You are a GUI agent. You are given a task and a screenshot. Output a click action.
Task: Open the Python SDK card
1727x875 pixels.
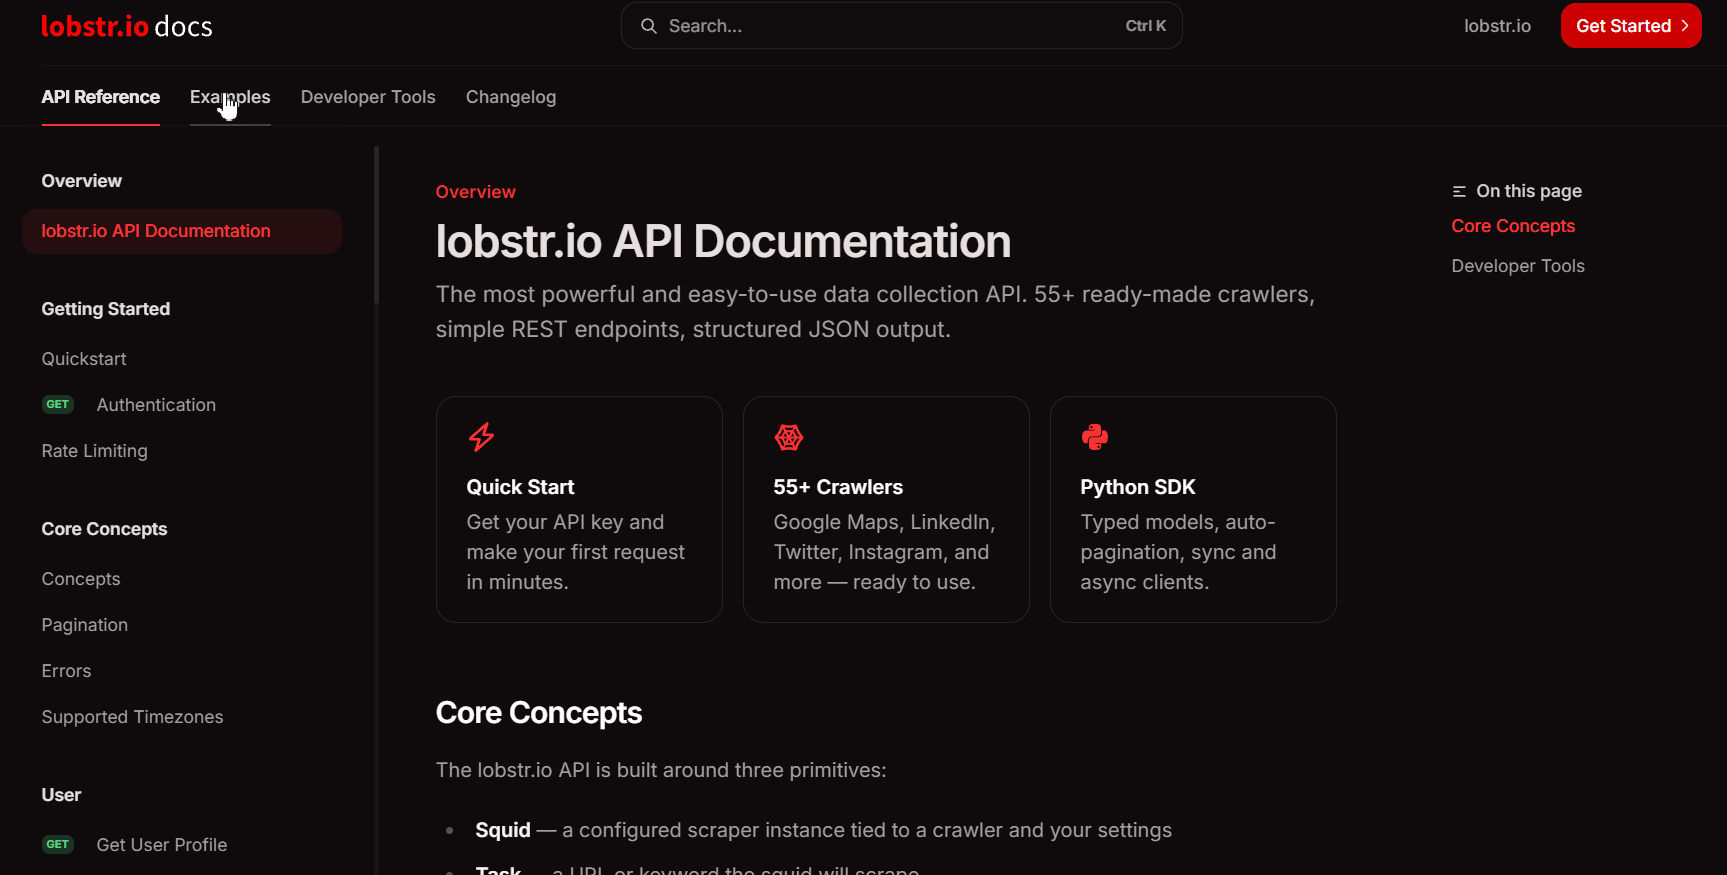tap(1193, 510)
